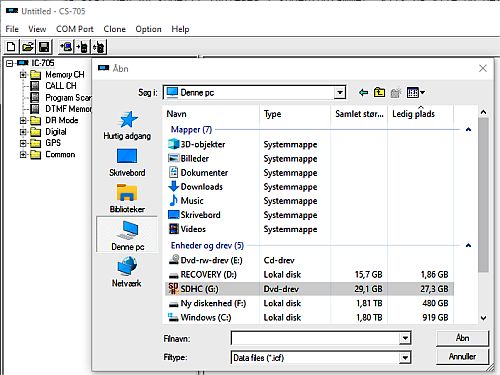This screenshot has width=500, height=375.
Task: Click the Save floppy disk toolbar icon
Action: click(44, 47)
